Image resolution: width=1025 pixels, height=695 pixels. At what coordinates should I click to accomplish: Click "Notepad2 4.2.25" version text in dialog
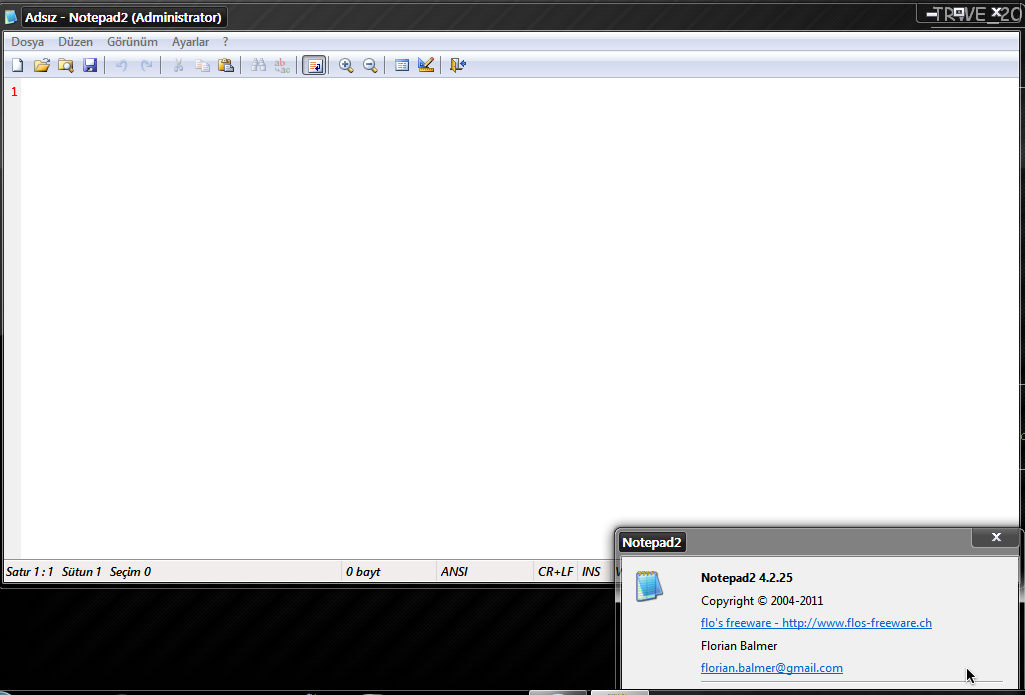coord(747,578)
